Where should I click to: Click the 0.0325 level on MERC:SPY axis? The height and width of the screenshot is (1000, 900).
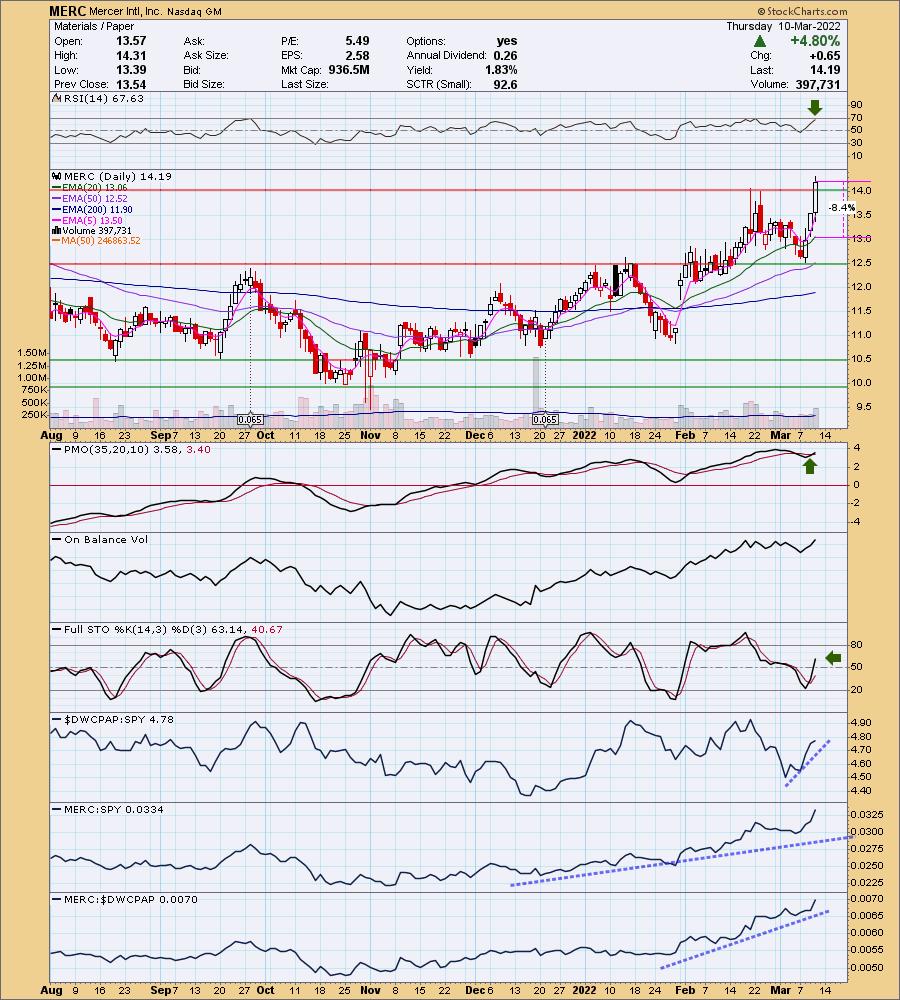(867, 815)
